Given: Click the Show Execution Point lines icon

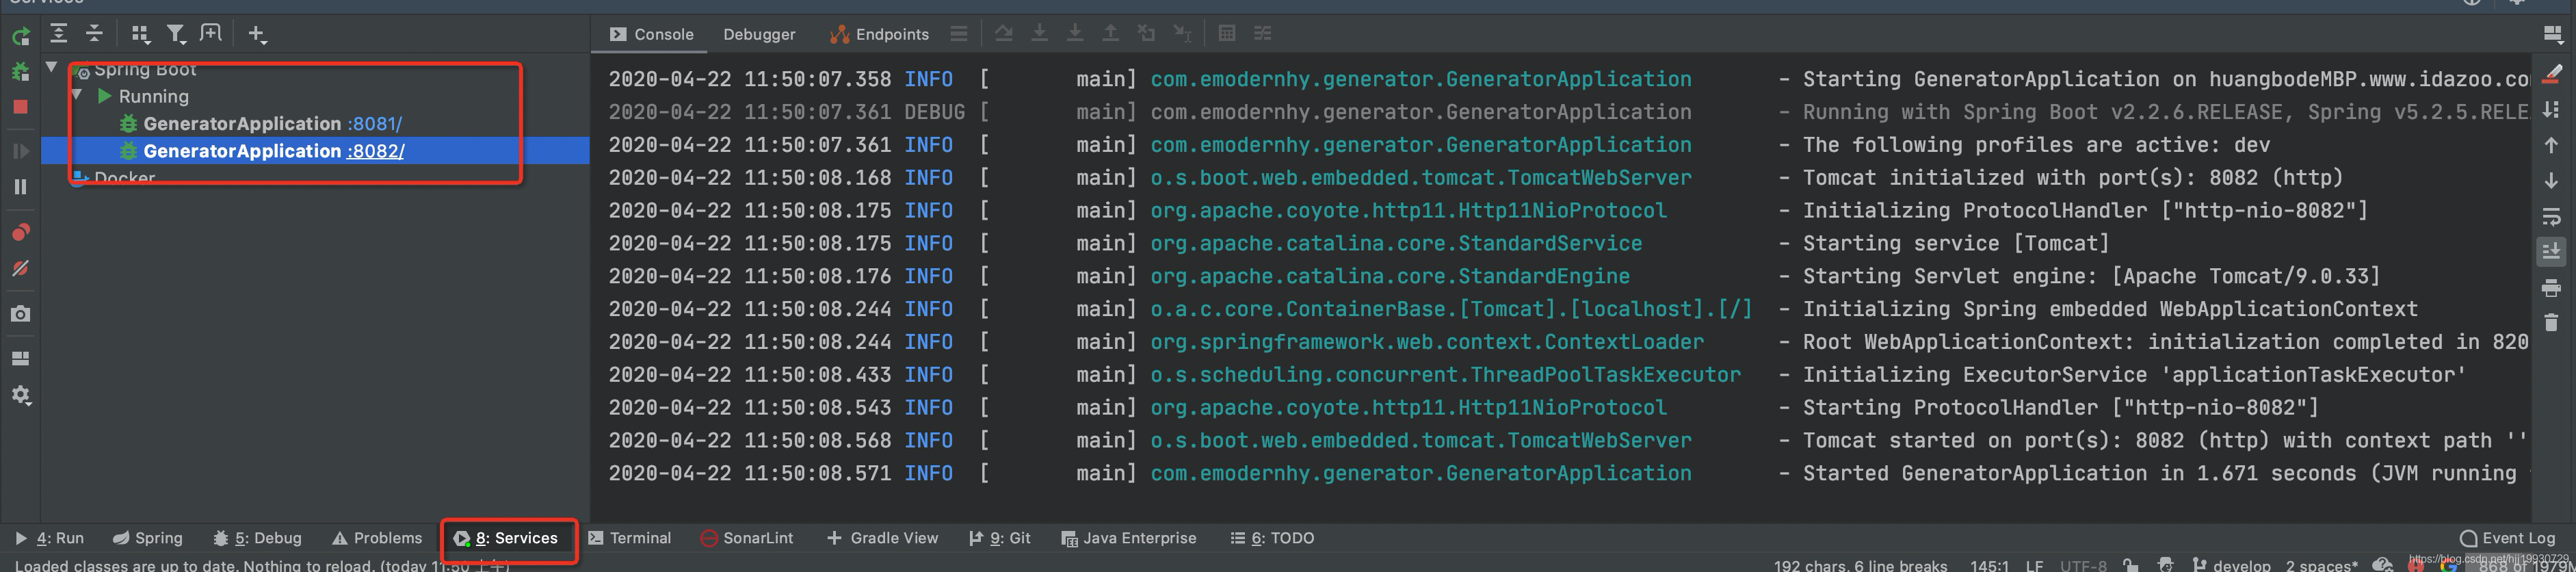Looking at the screenshot, I should point(959,34).
